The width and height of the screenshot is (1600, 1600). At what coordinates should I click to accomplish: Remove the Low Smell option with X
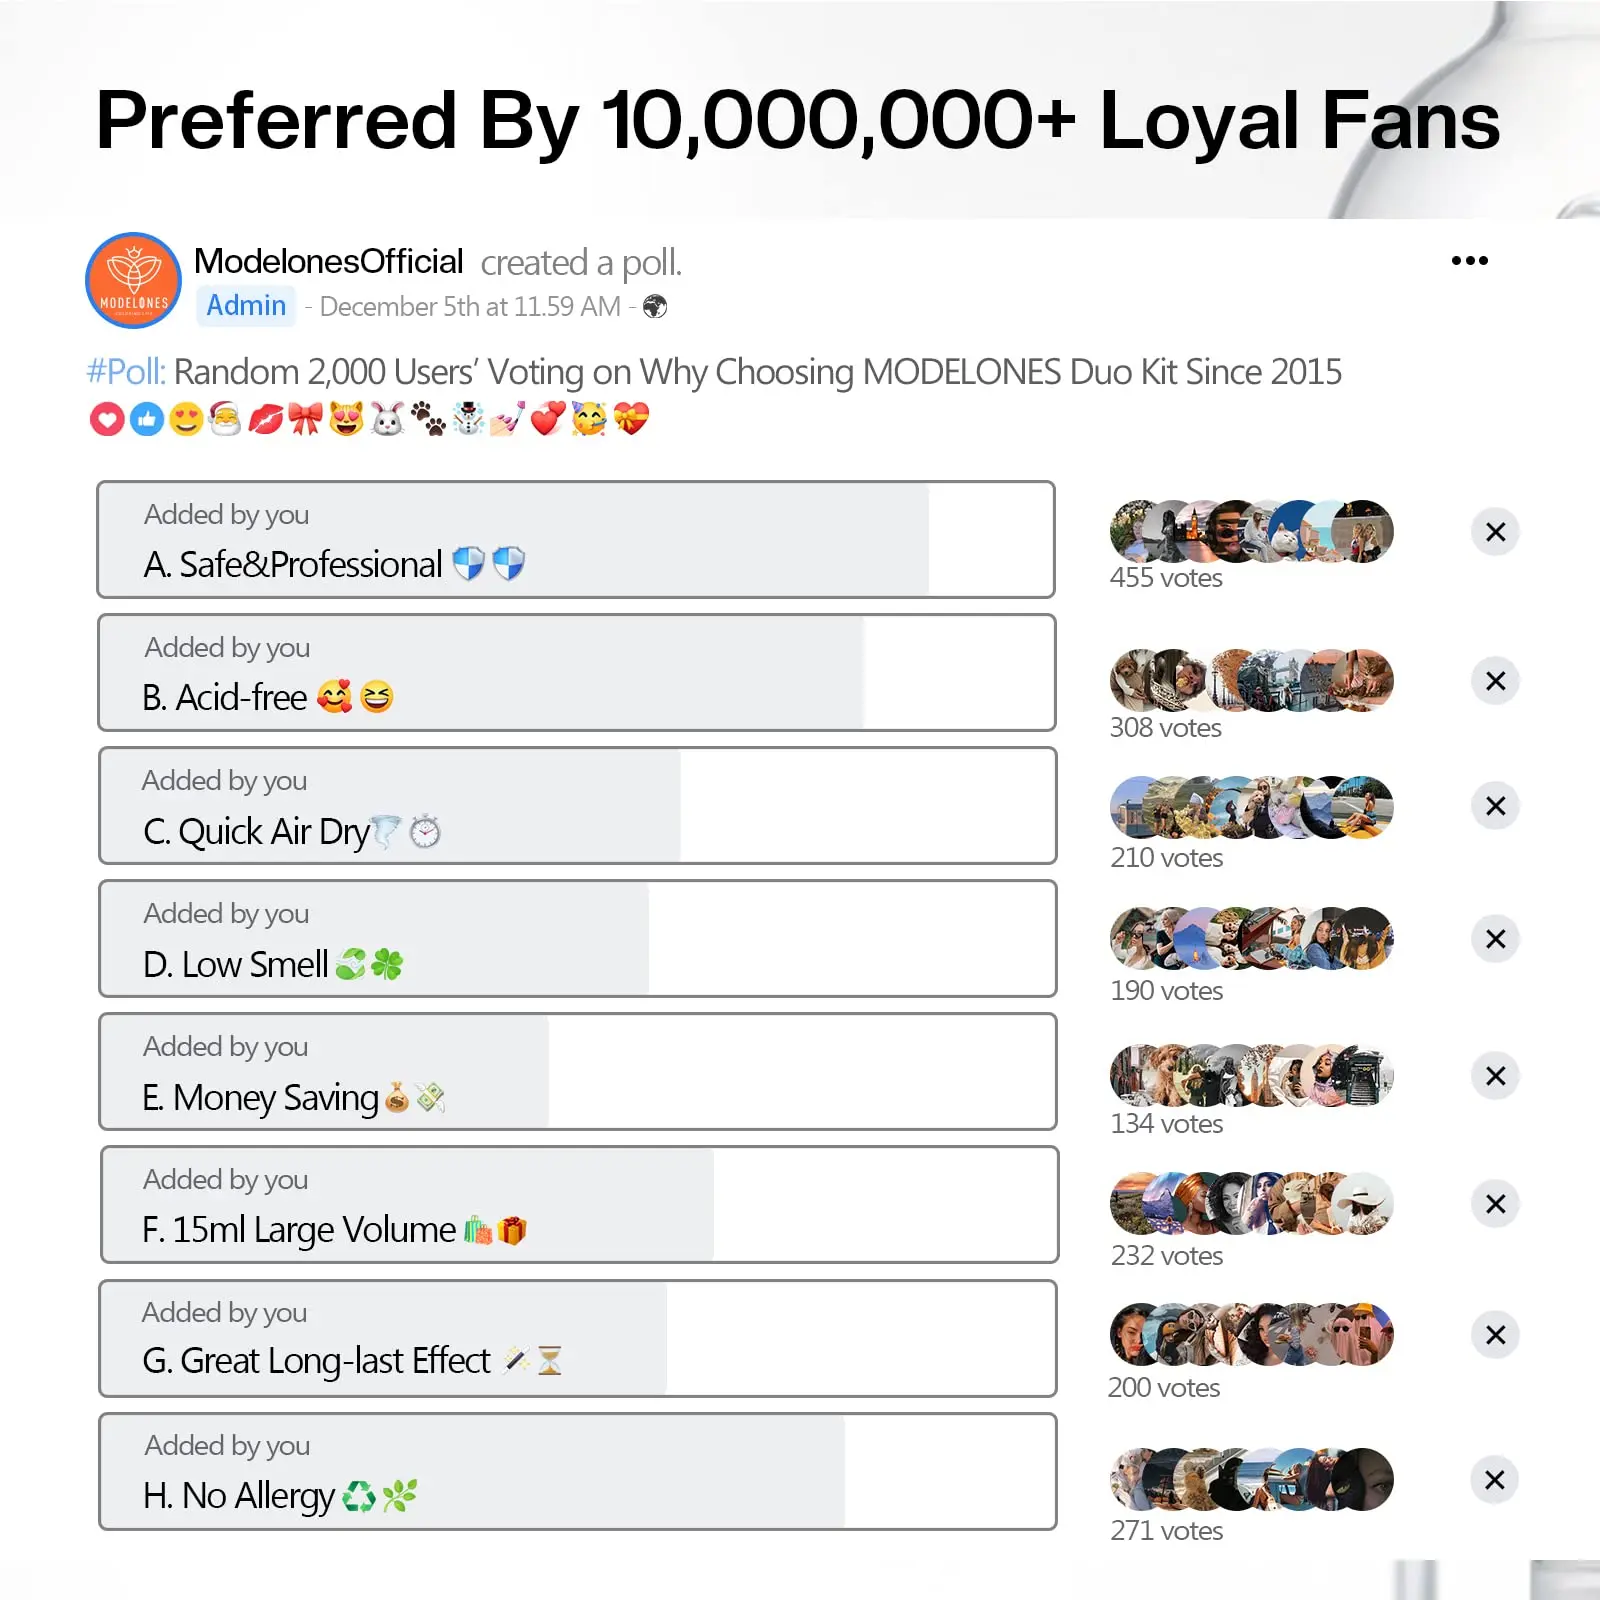tap(1495, 939)
